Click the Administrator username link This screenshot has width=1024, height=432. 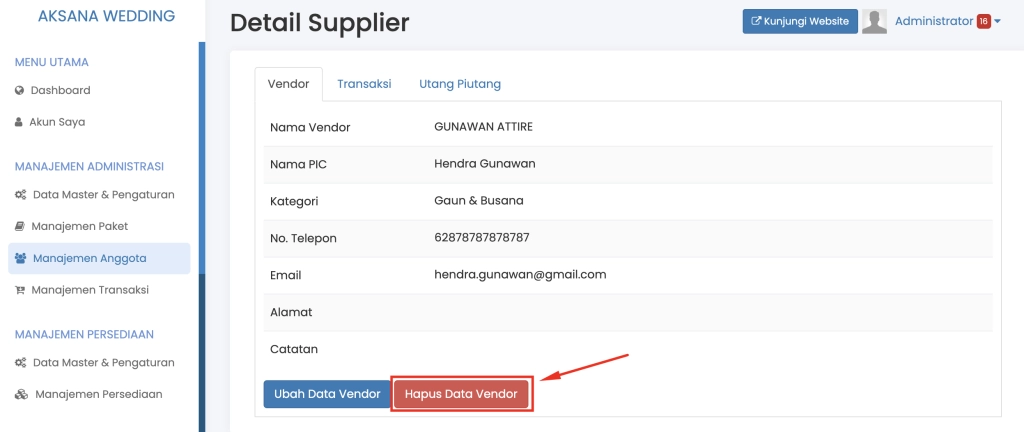(x=934, y=22)
